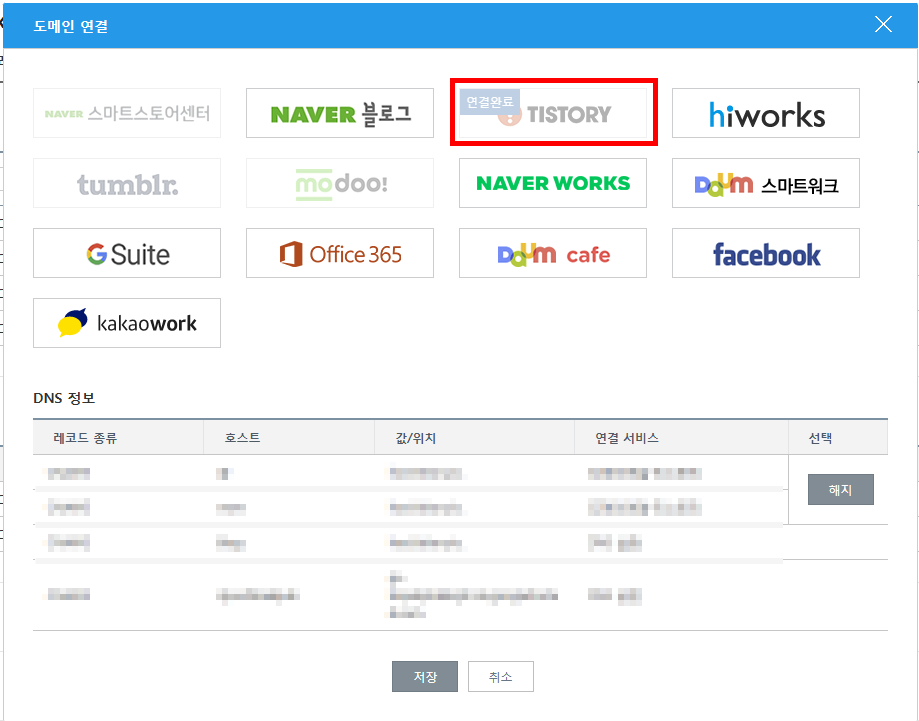Screen dimensions: 919x721
Task: Choose the facebook service tile
Action: click(x=765, y=253)
